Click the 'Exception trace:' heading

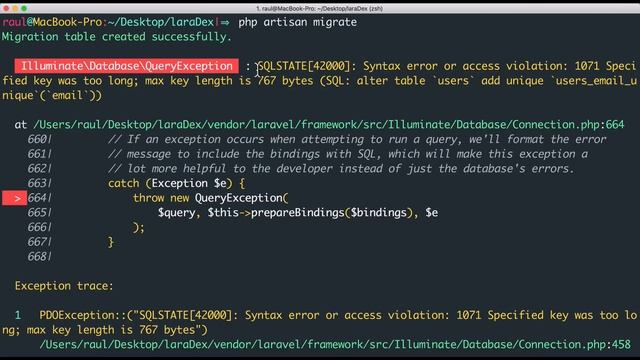click(x=64, y=286)
